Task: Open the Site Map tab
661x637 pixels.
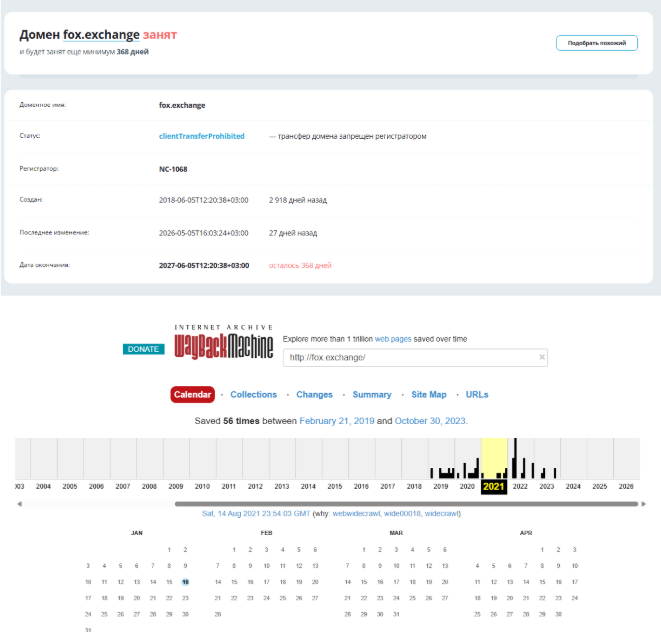Action: click(x=429, y=395)
